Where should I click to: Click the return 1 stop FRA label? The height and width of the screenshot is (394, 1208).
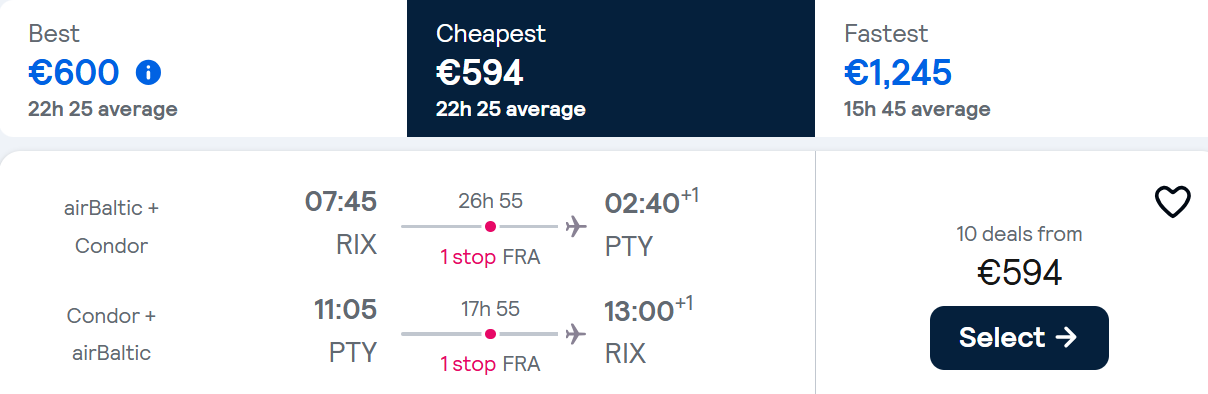point(490,364)
